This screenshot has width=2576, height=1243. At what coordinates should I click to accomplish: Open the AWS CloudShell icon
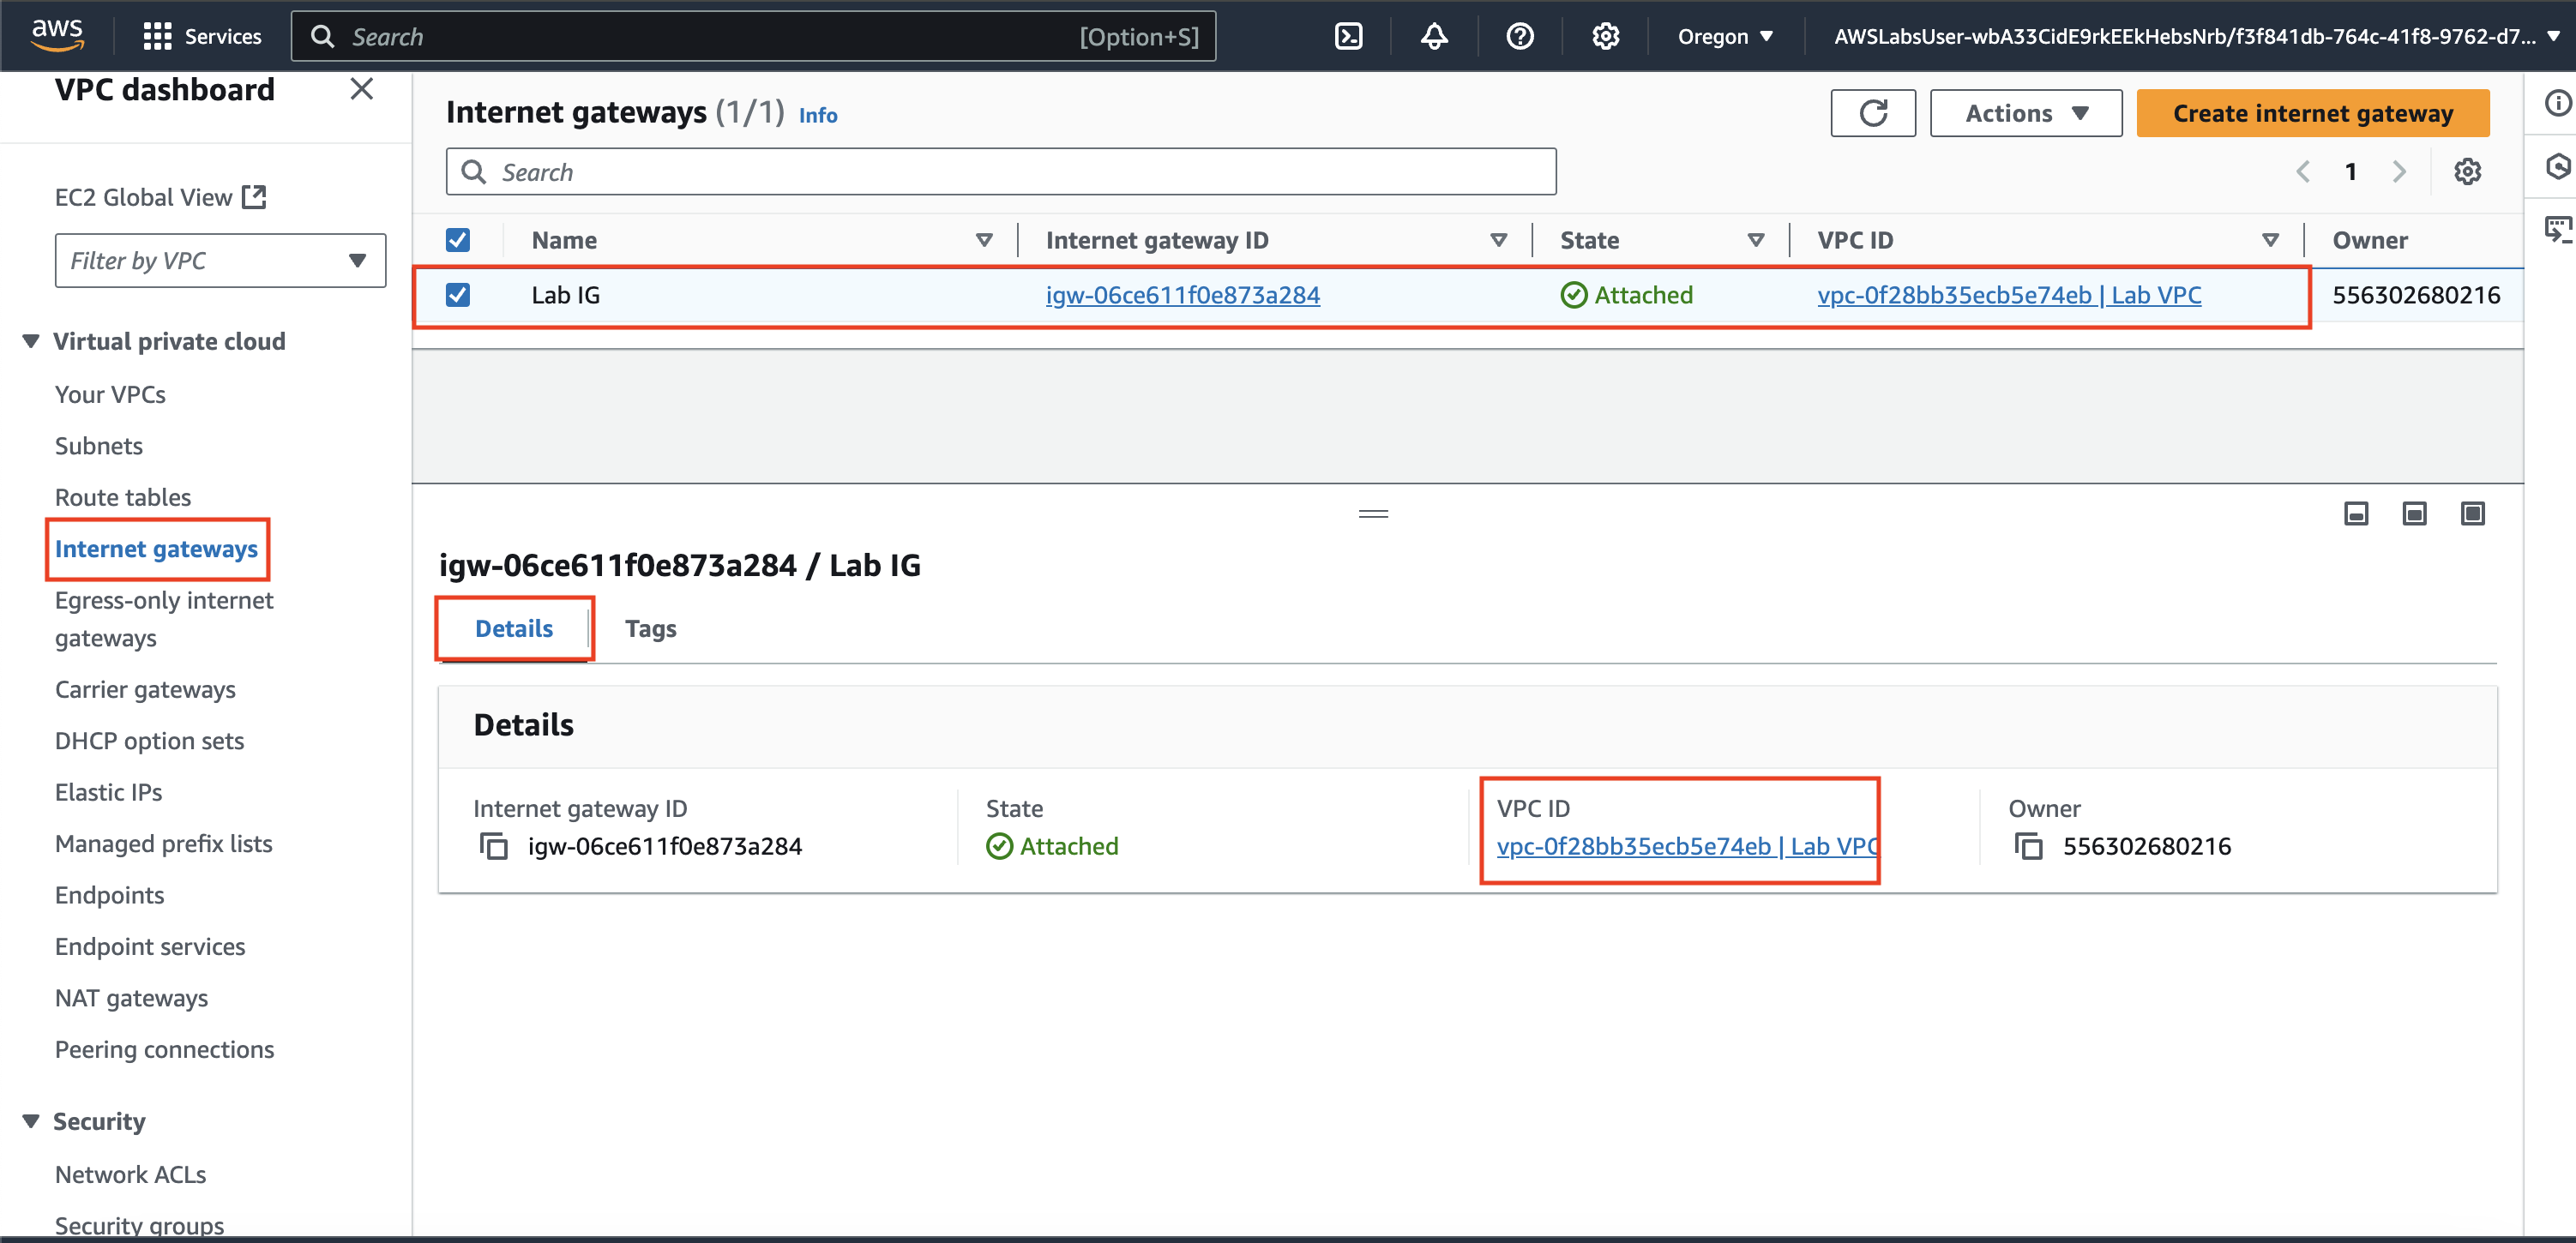1348,37
